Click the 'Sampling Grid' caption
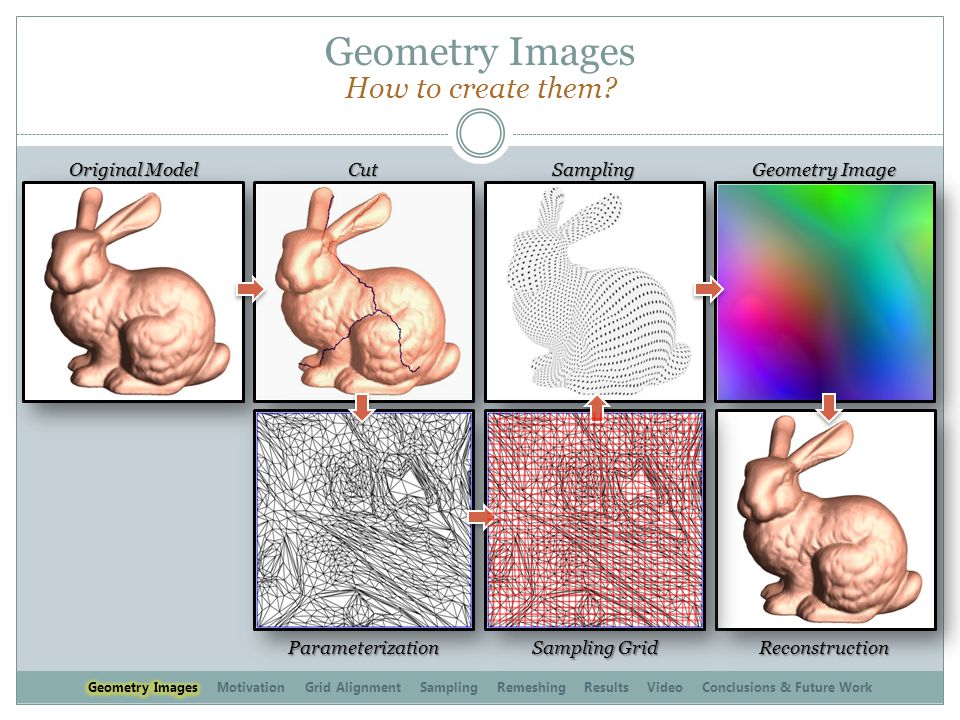The height and width of the screenshot is (720, 960). pos(595,648)
